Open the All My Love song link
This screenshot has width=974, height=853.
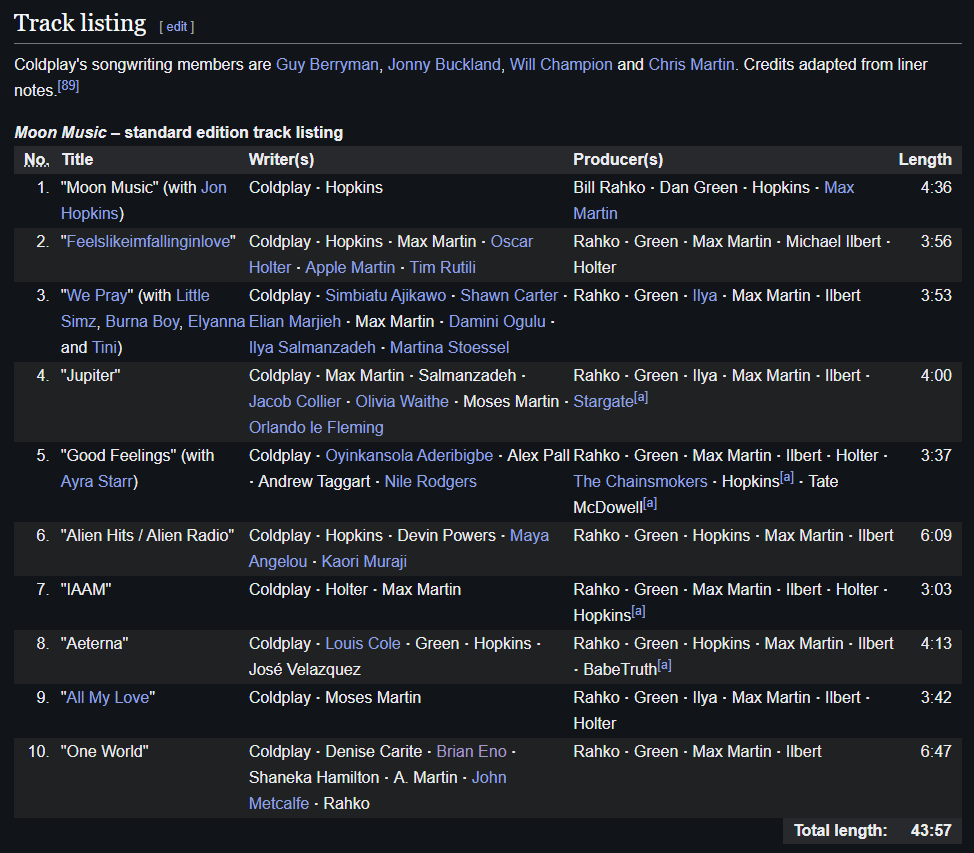pyautogui.click(x=107, y=698)
